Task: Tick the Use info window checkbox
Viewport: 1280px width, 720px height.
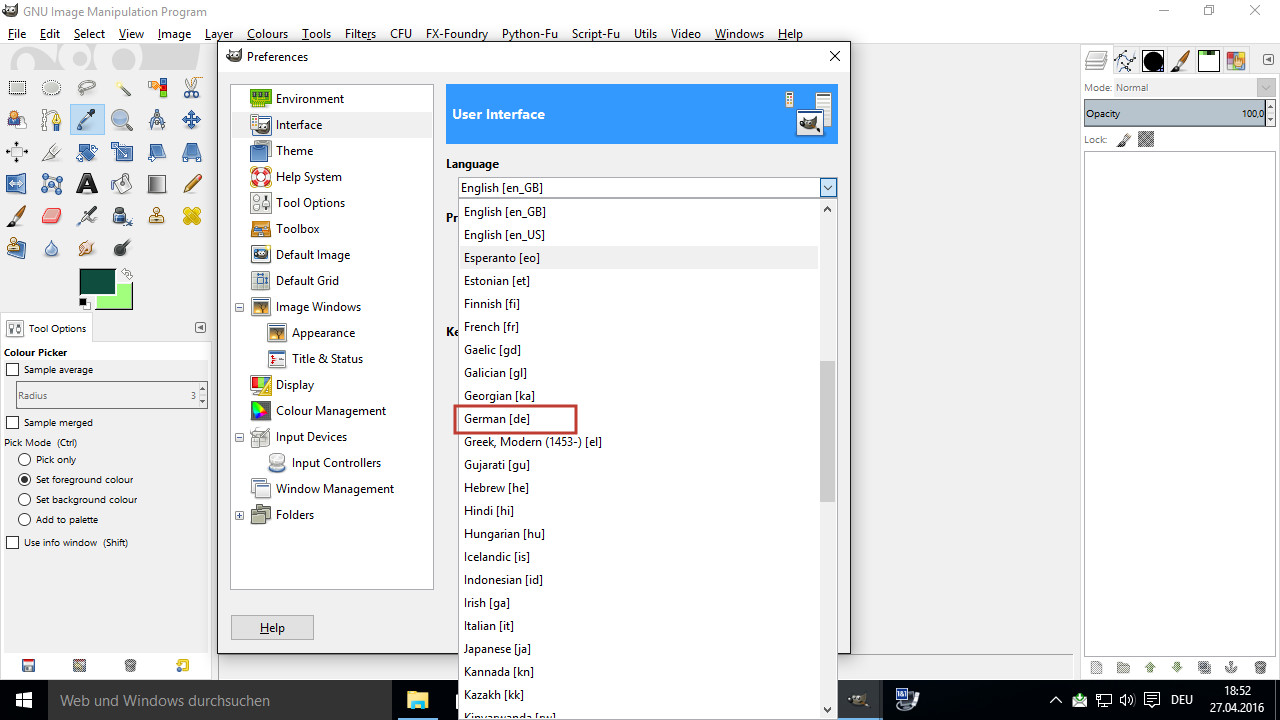Action: click(x=13, y=543)
